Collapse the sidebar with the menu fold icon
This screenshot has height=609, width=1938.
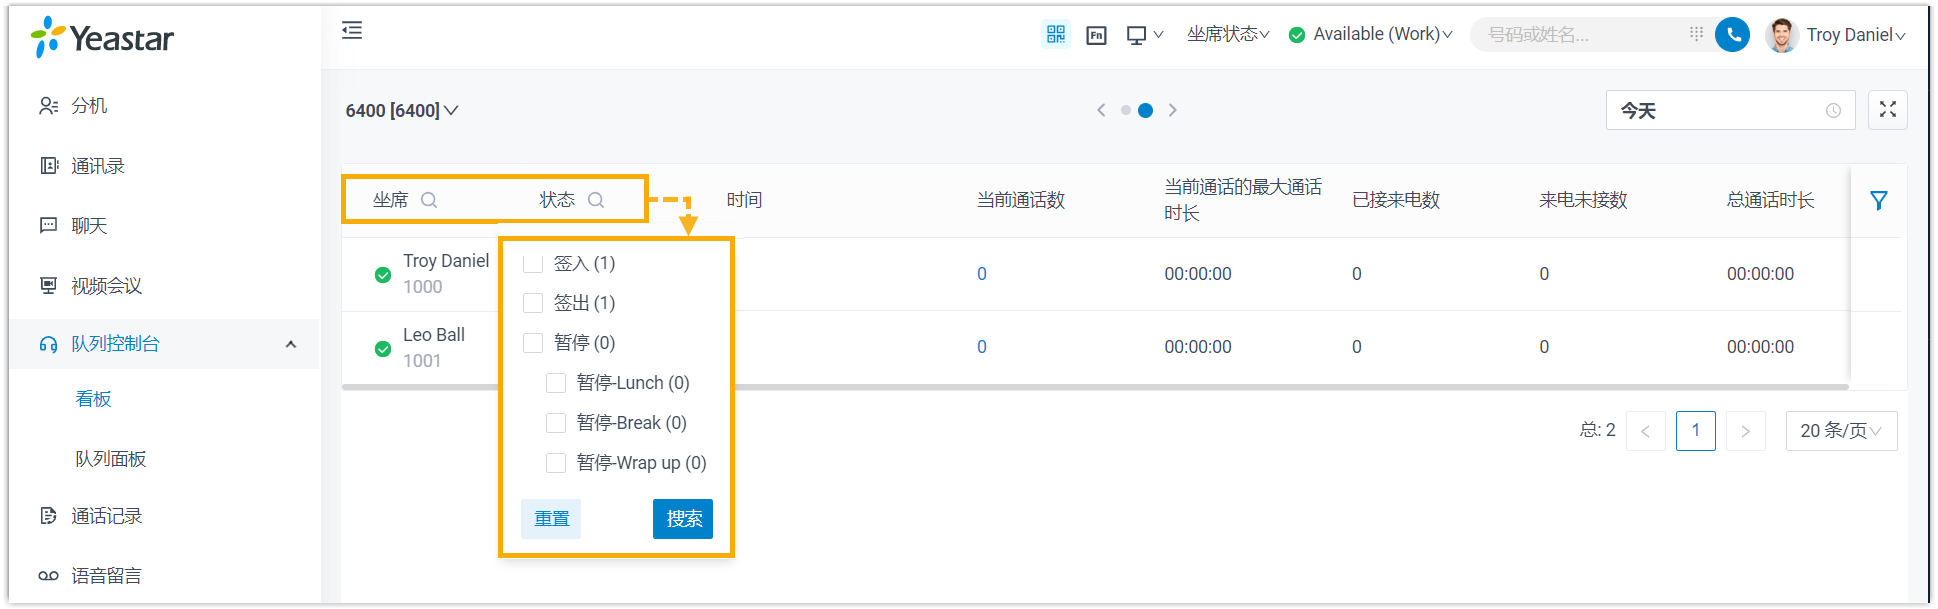click(352, 31)
